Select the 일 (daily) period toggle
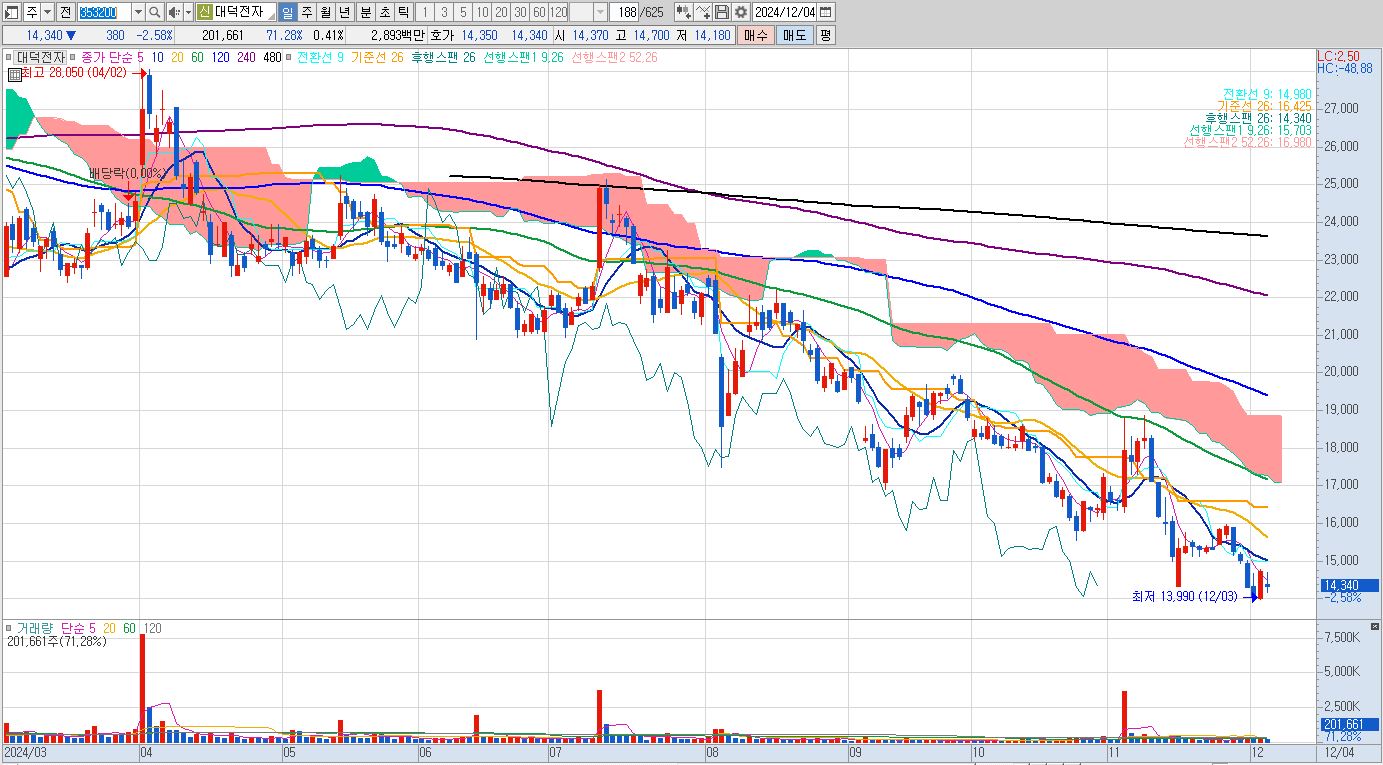Viewport: 1383px width, 765px height. (x=287, y=12)
